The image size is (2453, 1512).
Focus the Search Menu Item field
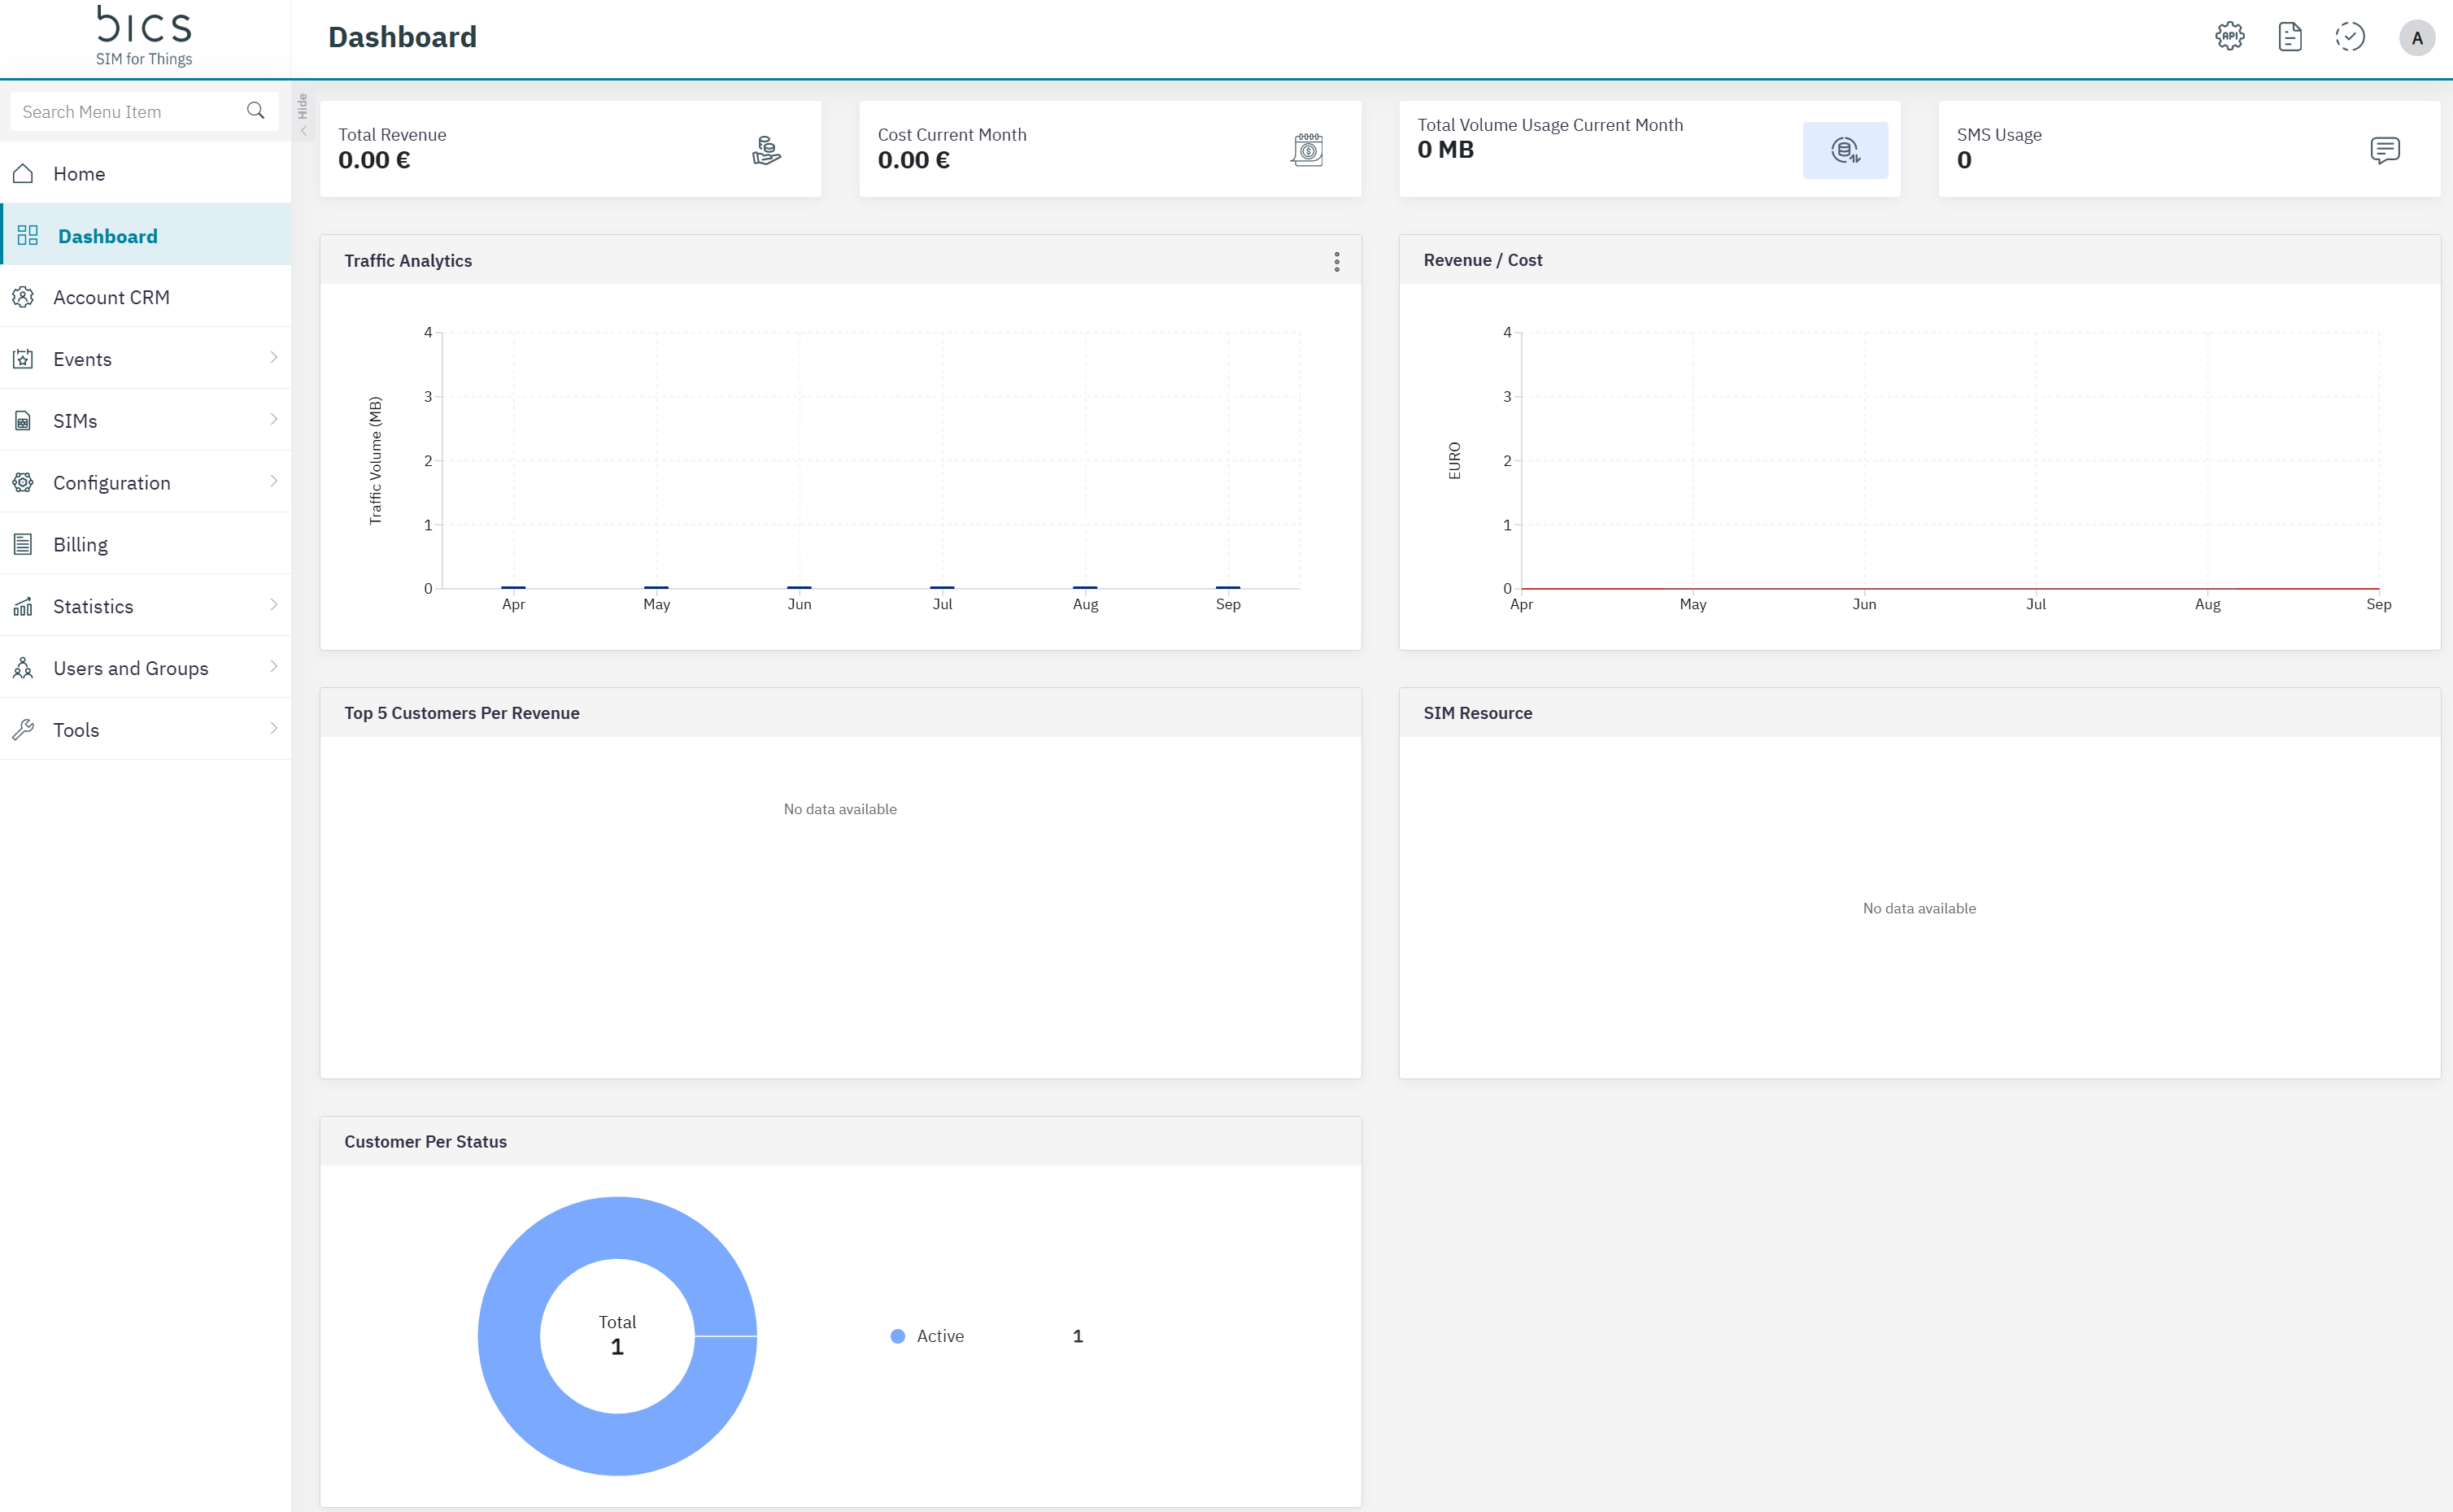(x=125, y=111)
